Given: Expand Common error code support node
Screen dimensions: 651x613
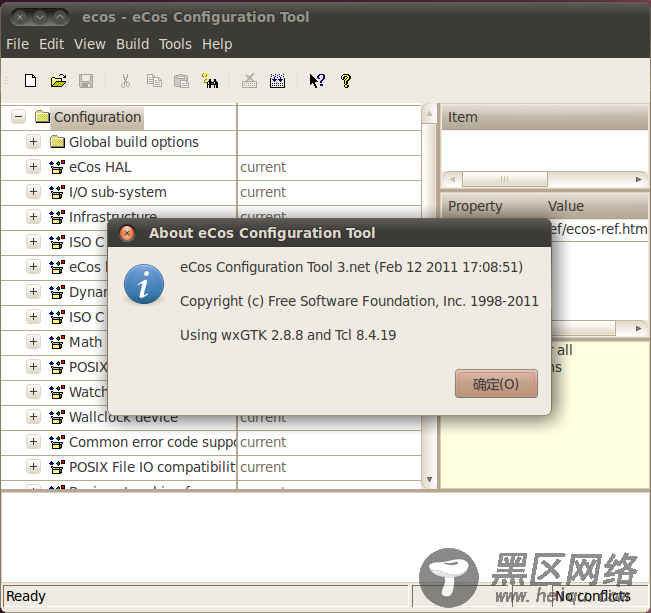Looking at the screenshot, I should pos(33,441).
